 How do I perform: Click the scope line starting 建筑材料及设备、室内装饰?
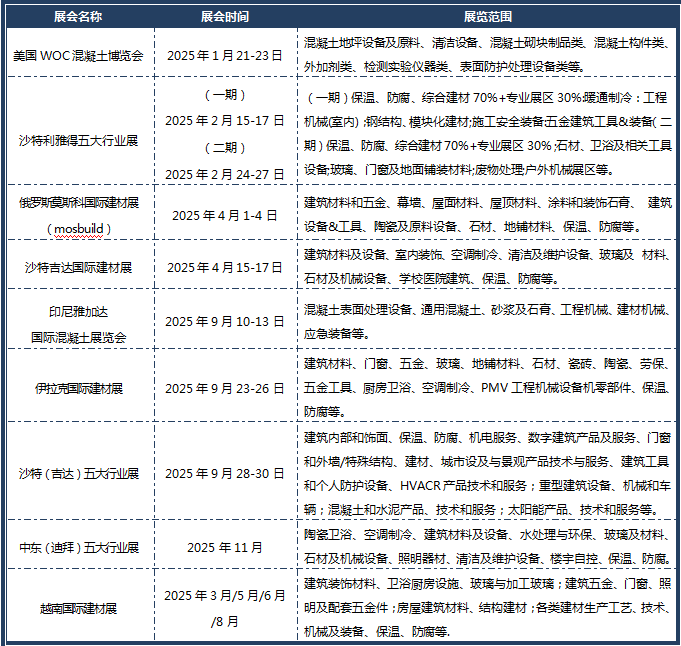(488, 255)
